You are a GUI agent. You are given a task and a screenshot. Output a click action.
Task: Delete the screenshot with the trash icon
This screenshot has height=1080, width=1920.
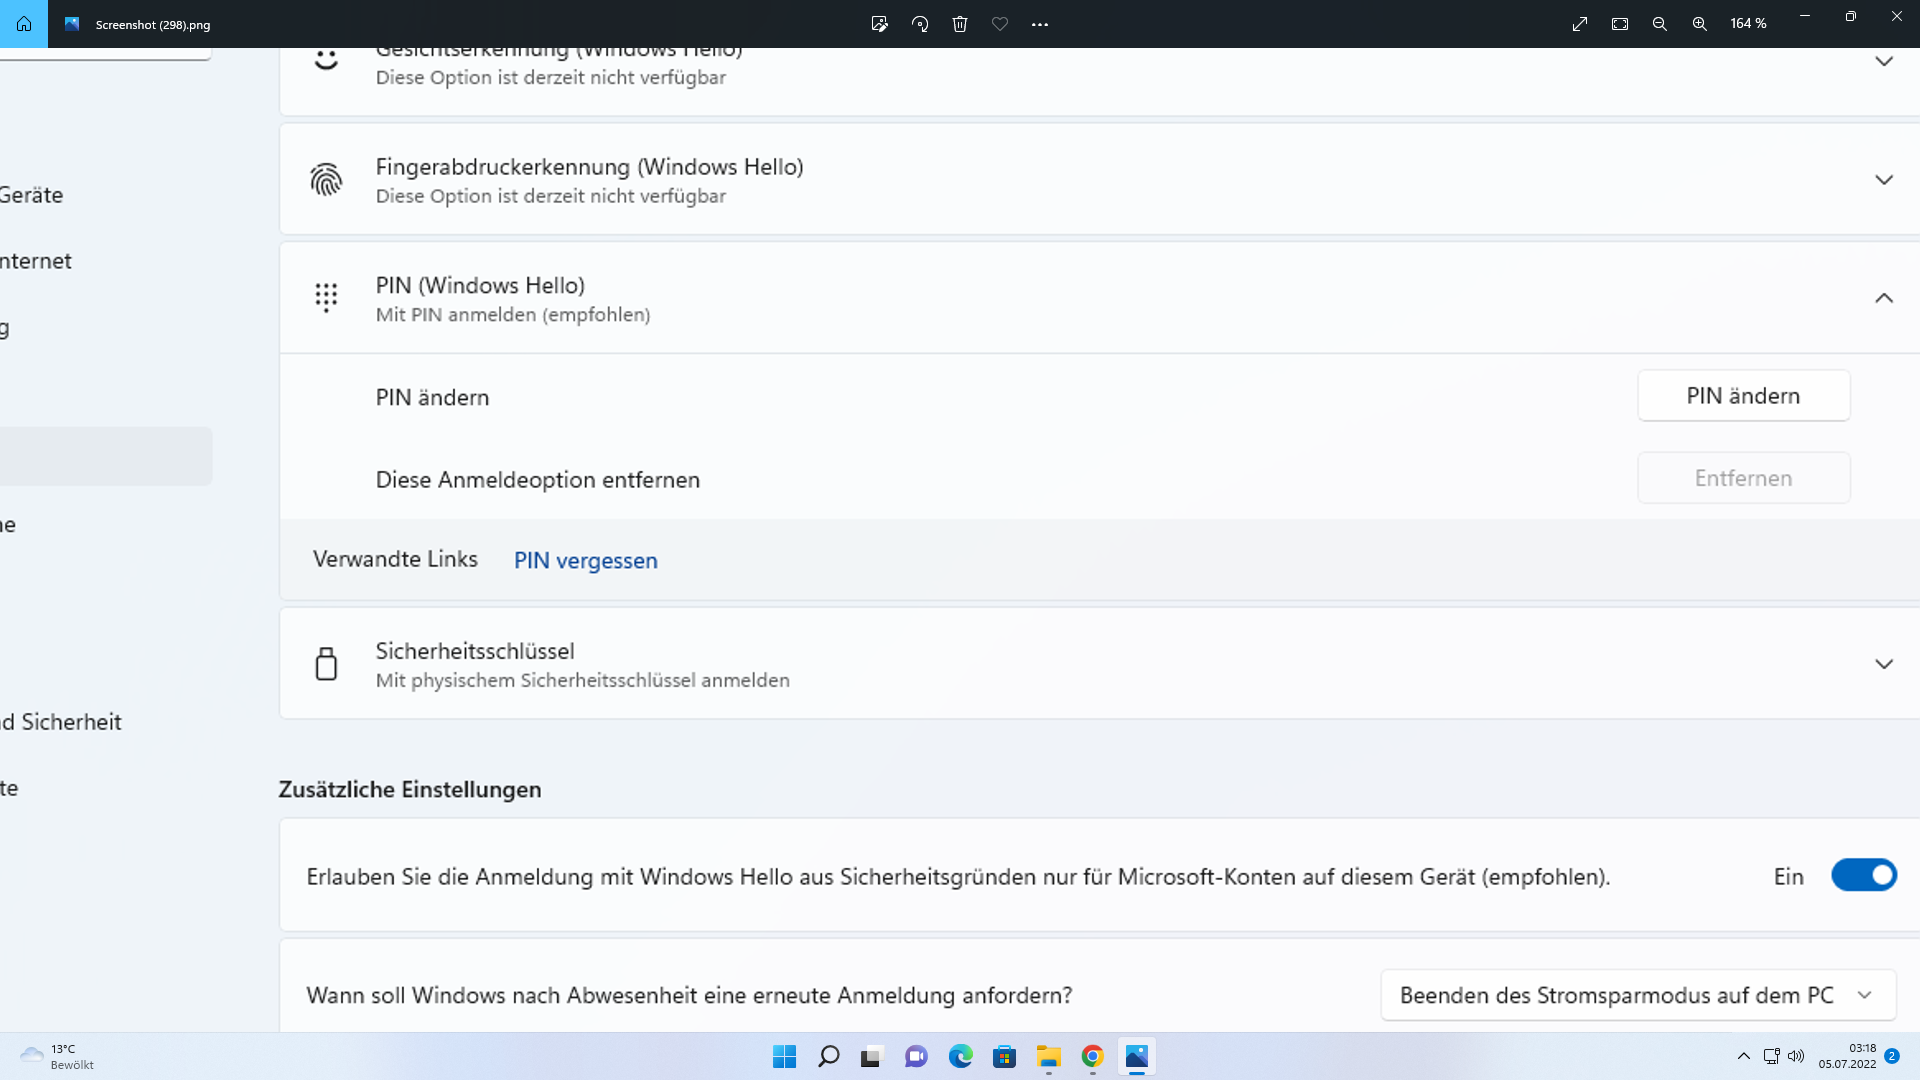click(960, 24)
